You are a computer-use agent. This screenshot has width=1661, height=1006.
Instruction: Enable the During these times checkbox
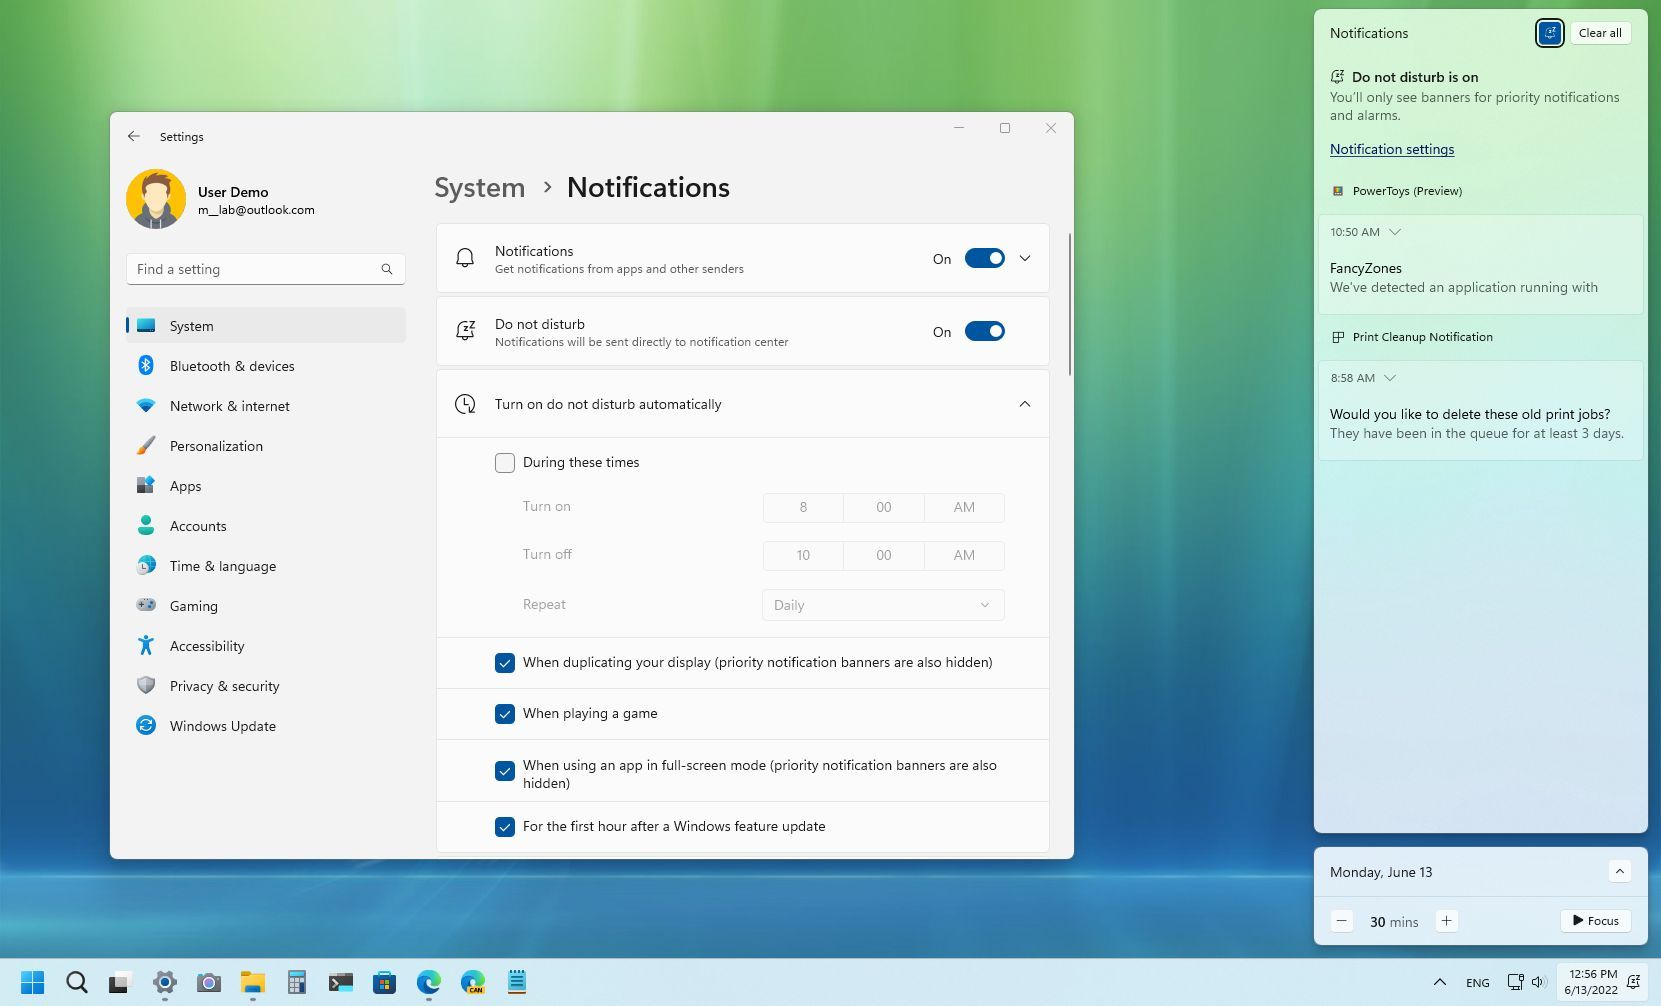pyautogui.click(x=505, y=462)
